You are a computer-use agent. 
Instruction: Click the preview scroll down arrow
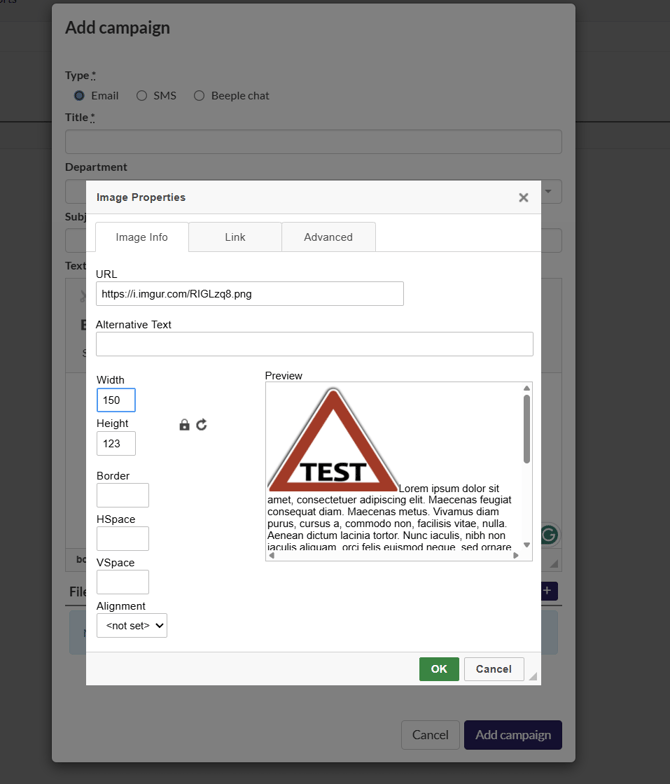(526, 545)
